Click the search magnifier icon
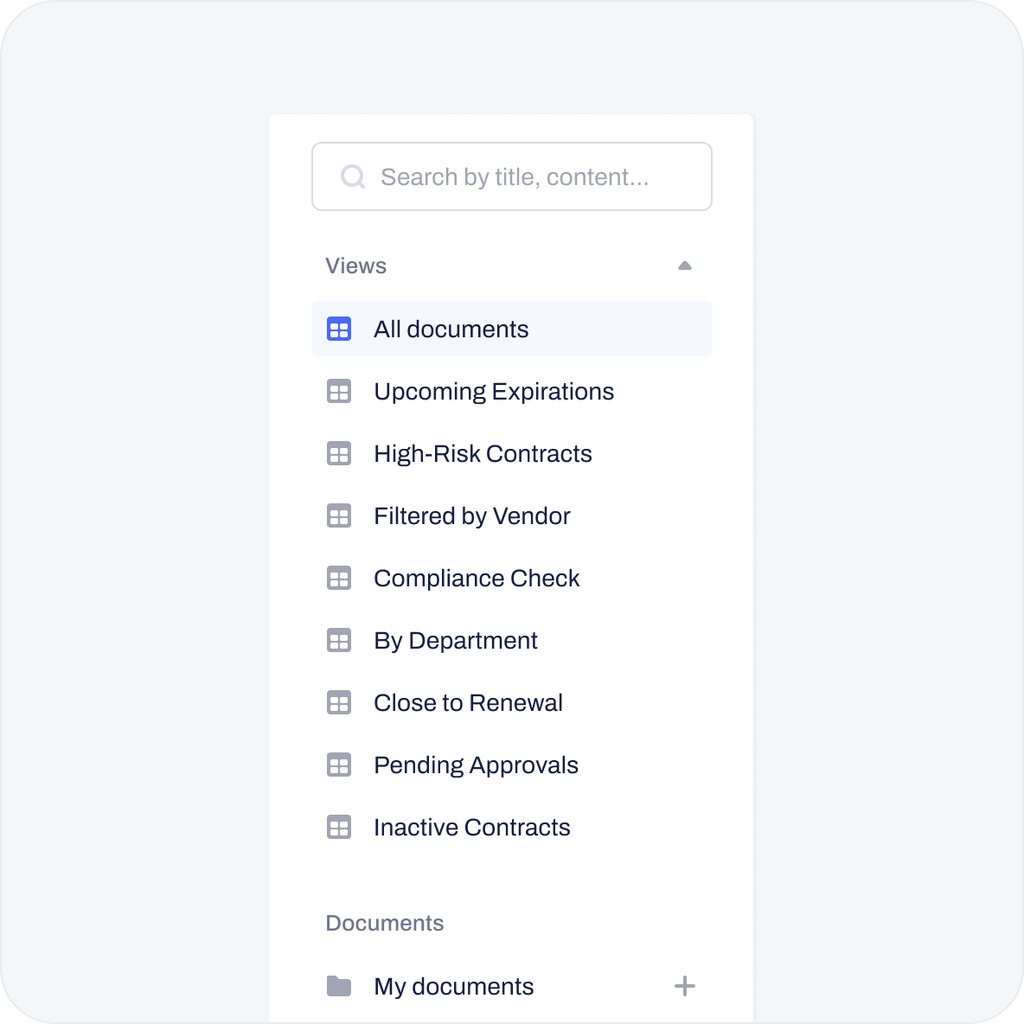Image resolution: width=1024 pixels, height=1024 pixels. click(352, 176)
